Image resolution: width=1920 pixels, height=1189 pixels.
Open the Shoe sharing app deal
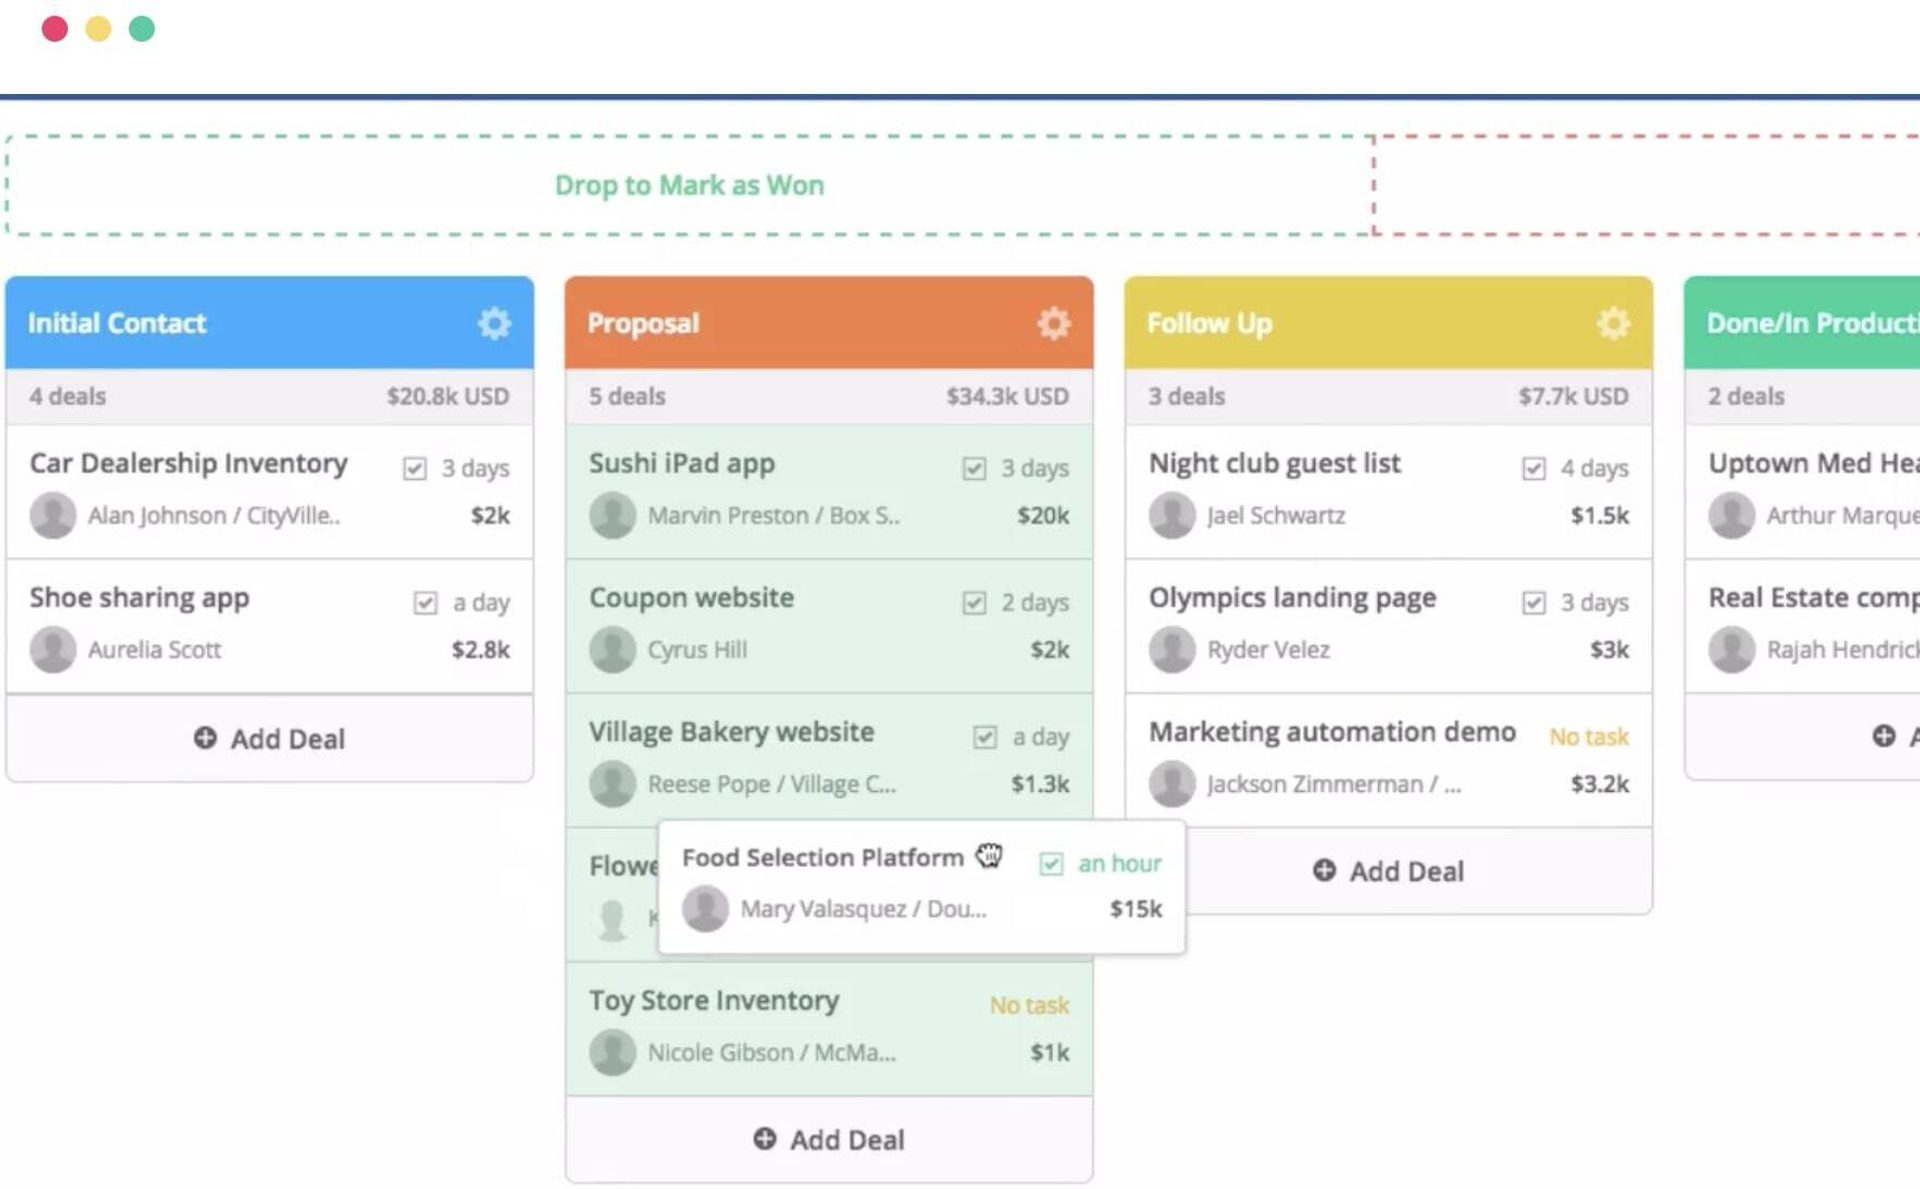tap(139, 598)
